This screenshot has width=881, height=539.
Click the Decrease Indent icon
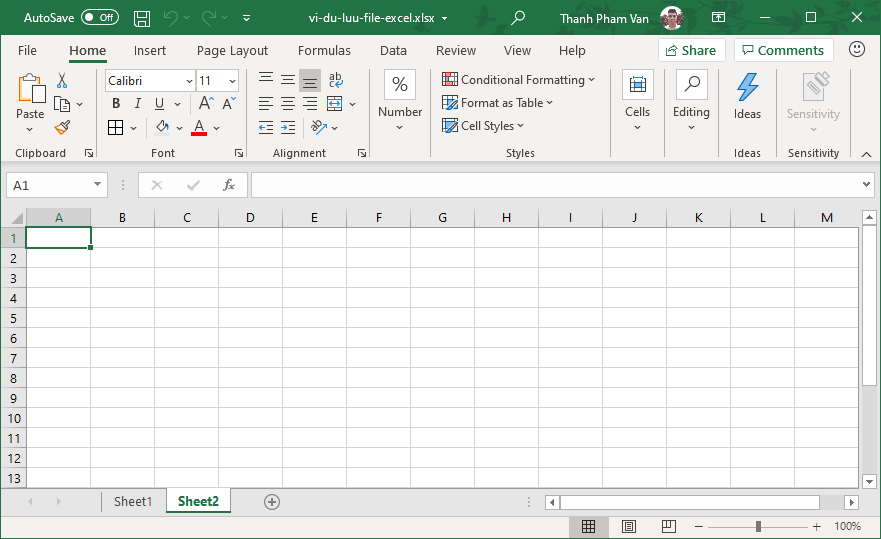pos(266,128)
